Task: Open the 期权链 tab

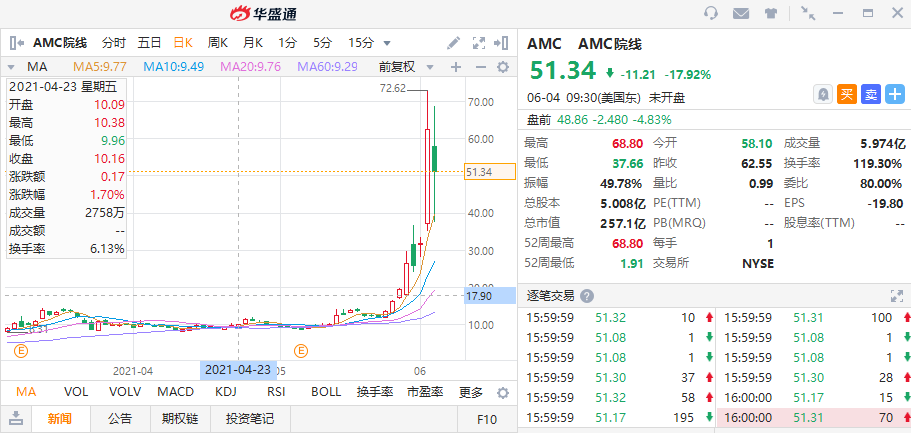Action: (180, 418)
